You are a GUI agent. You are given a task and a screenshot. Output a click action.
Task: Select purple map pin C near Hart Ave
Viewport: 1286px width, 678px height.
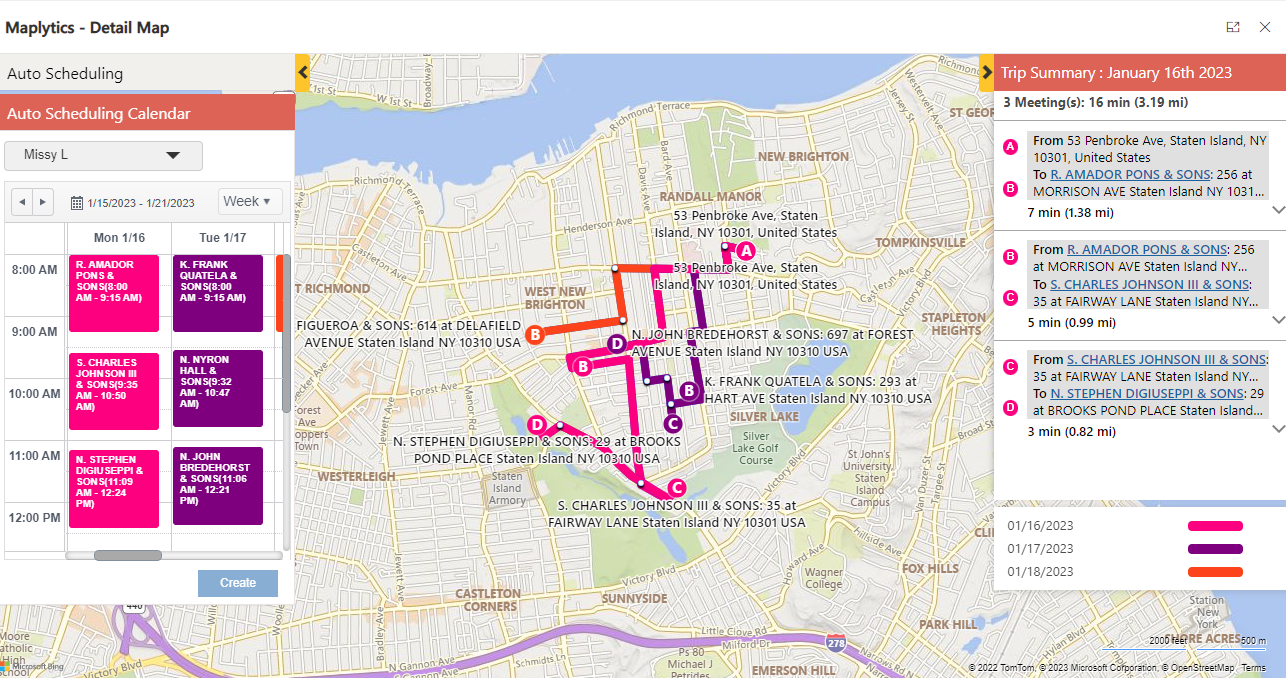click(673, 422)
